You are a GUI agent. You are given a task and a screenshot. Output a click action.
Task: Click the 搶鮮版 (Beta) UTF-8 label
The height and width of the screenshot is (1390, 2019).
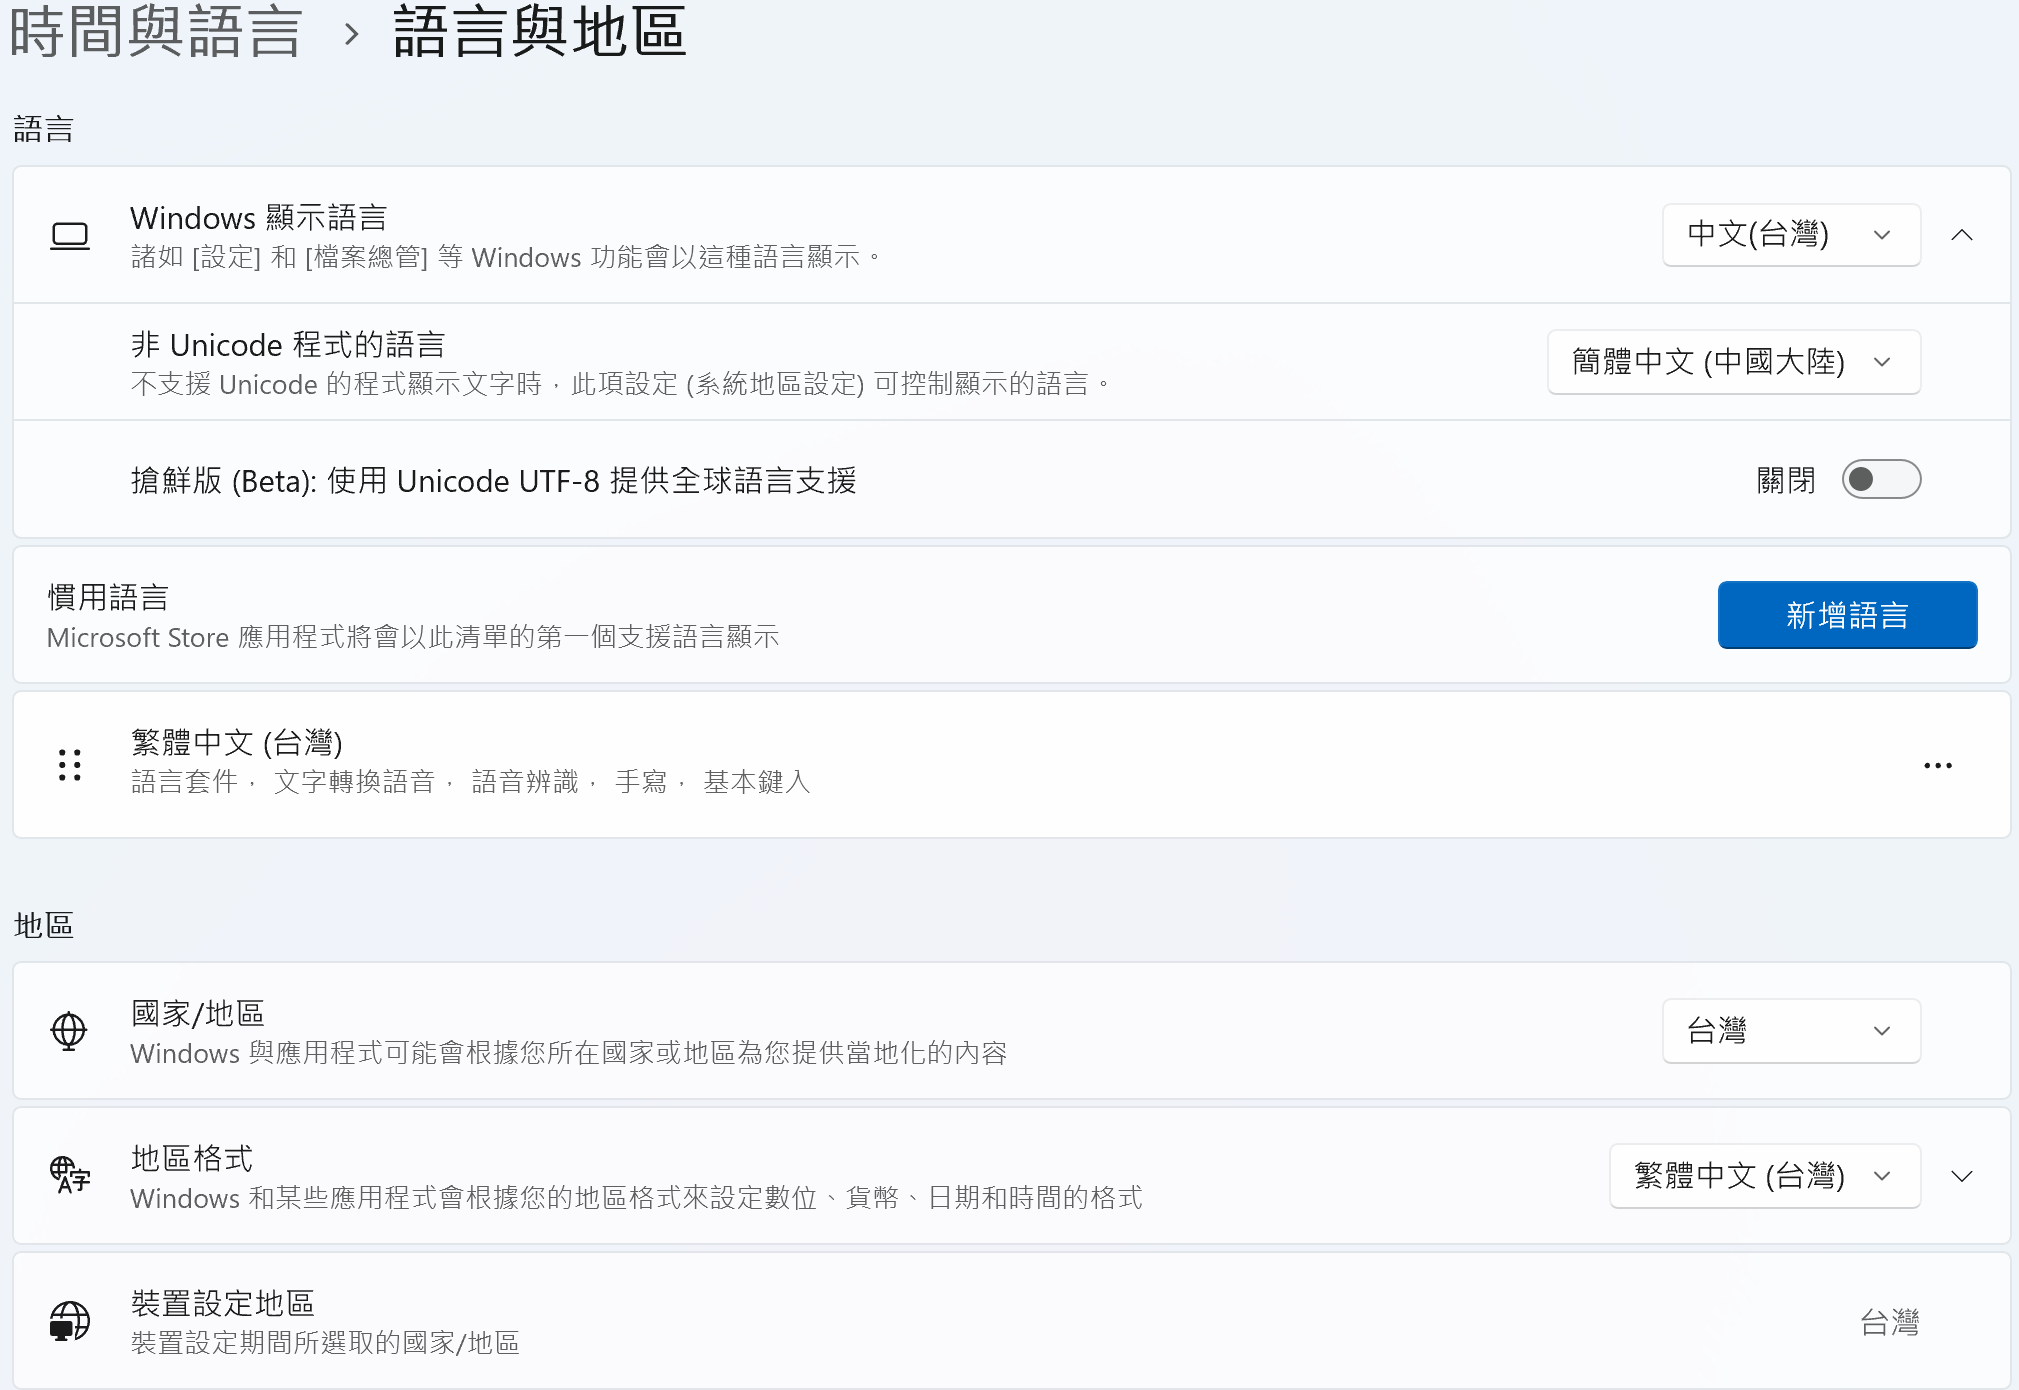pos(494,481)
